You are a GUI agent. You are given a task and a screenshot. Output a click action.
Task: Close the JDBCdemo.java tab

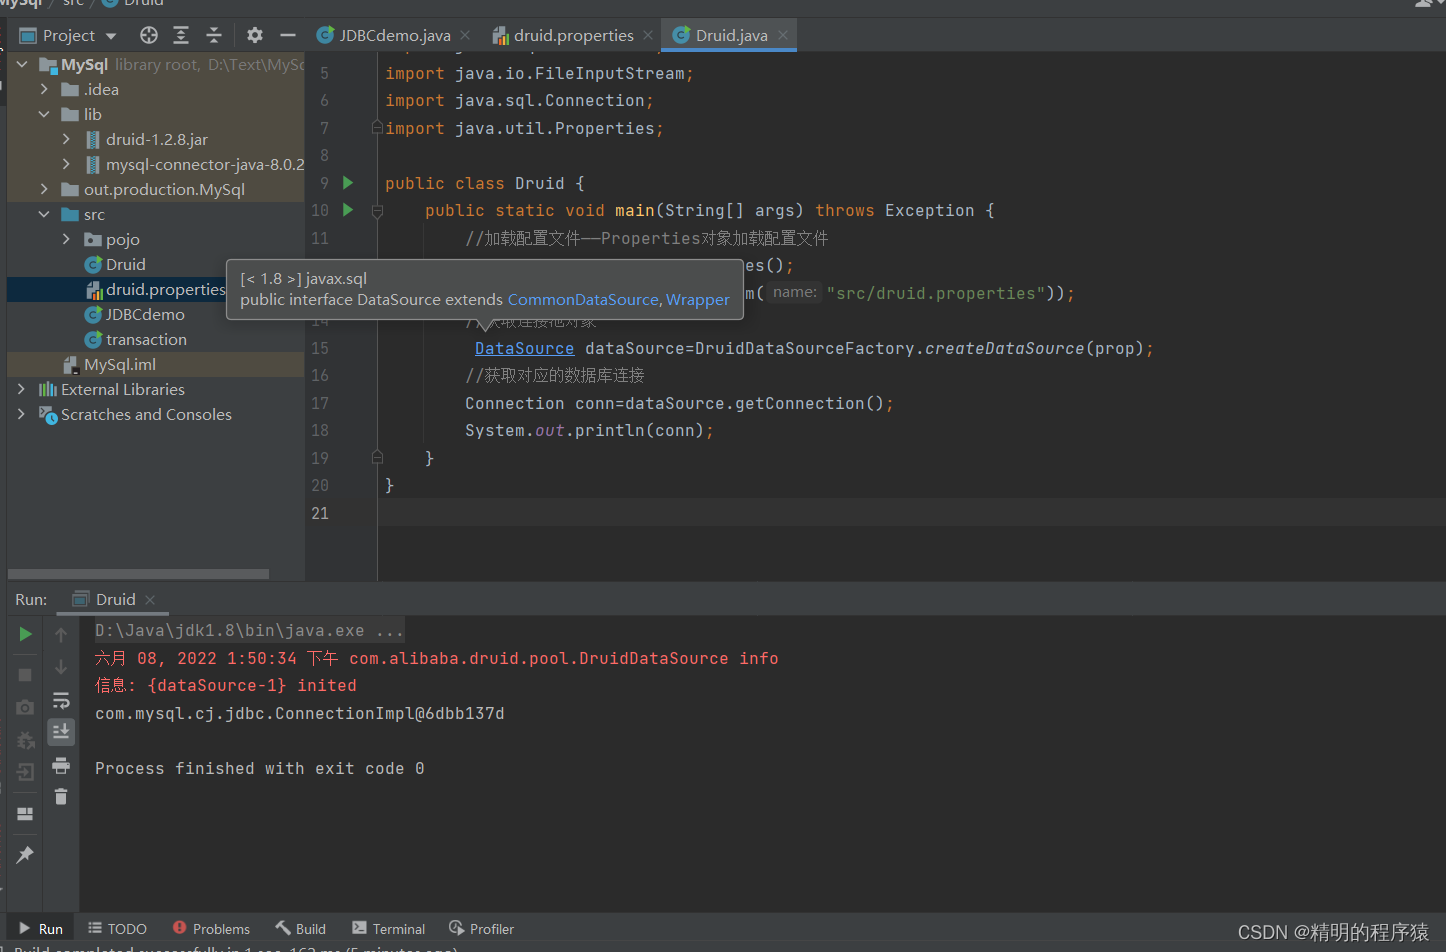coord(465,35)
